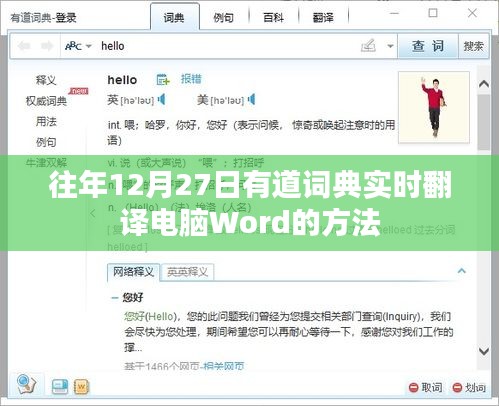Viewport: 499px width, 406px height.
Task: Collapse the sidebar with left chevron
Action: (x=93, y=213)
